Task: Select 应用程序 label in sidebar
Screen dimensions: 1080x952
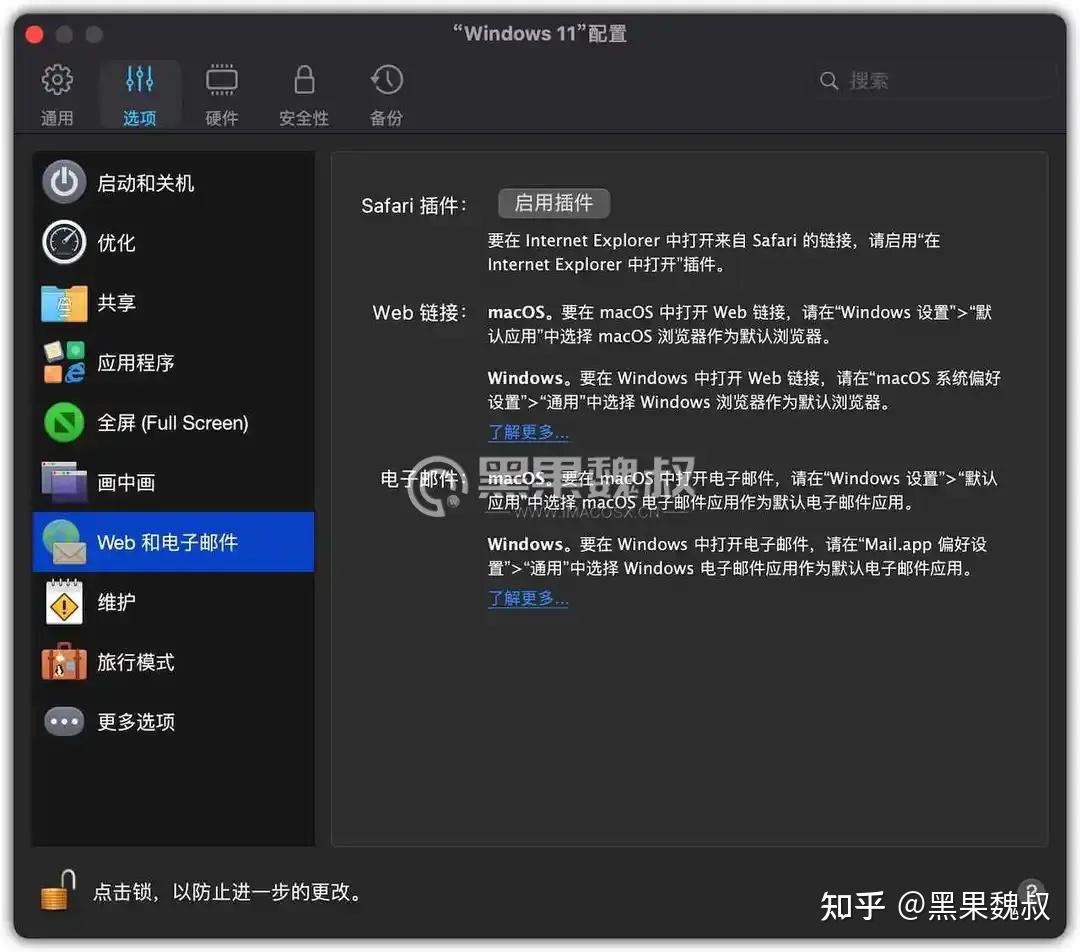Action: coord(136,363)
